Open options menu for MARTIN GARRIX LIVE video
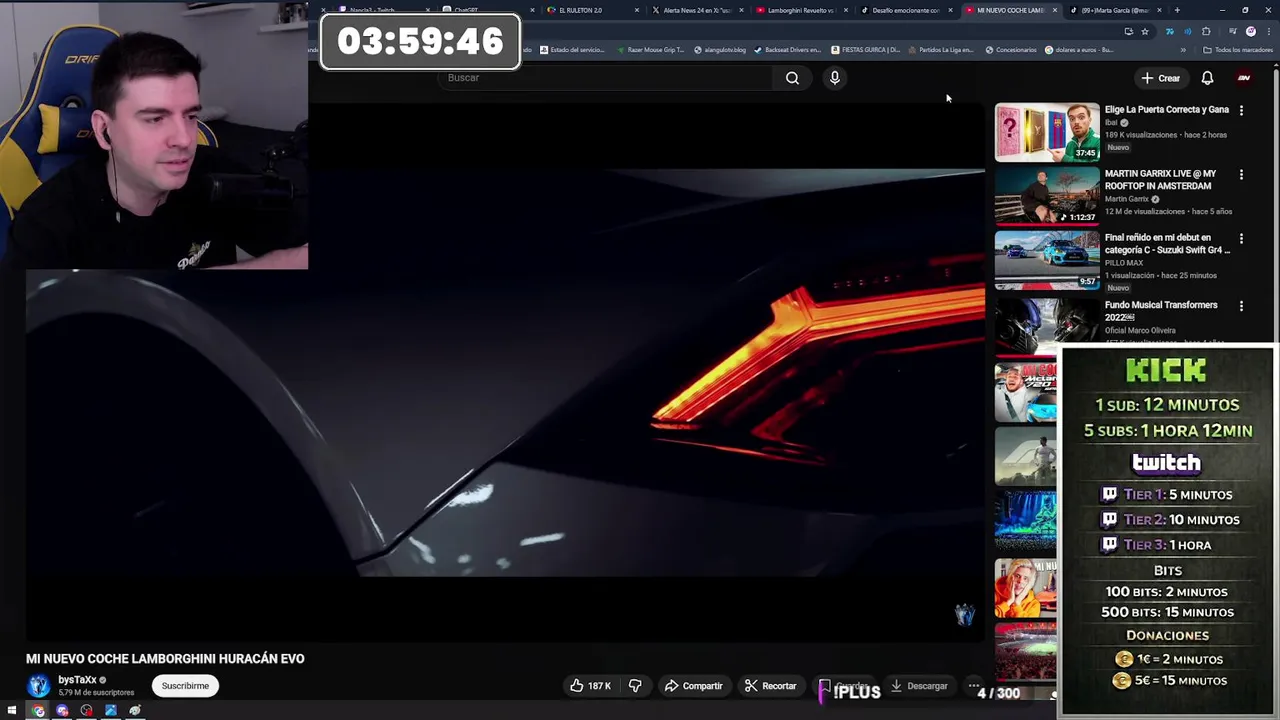1280x720 pixels. pos(1241,174)
